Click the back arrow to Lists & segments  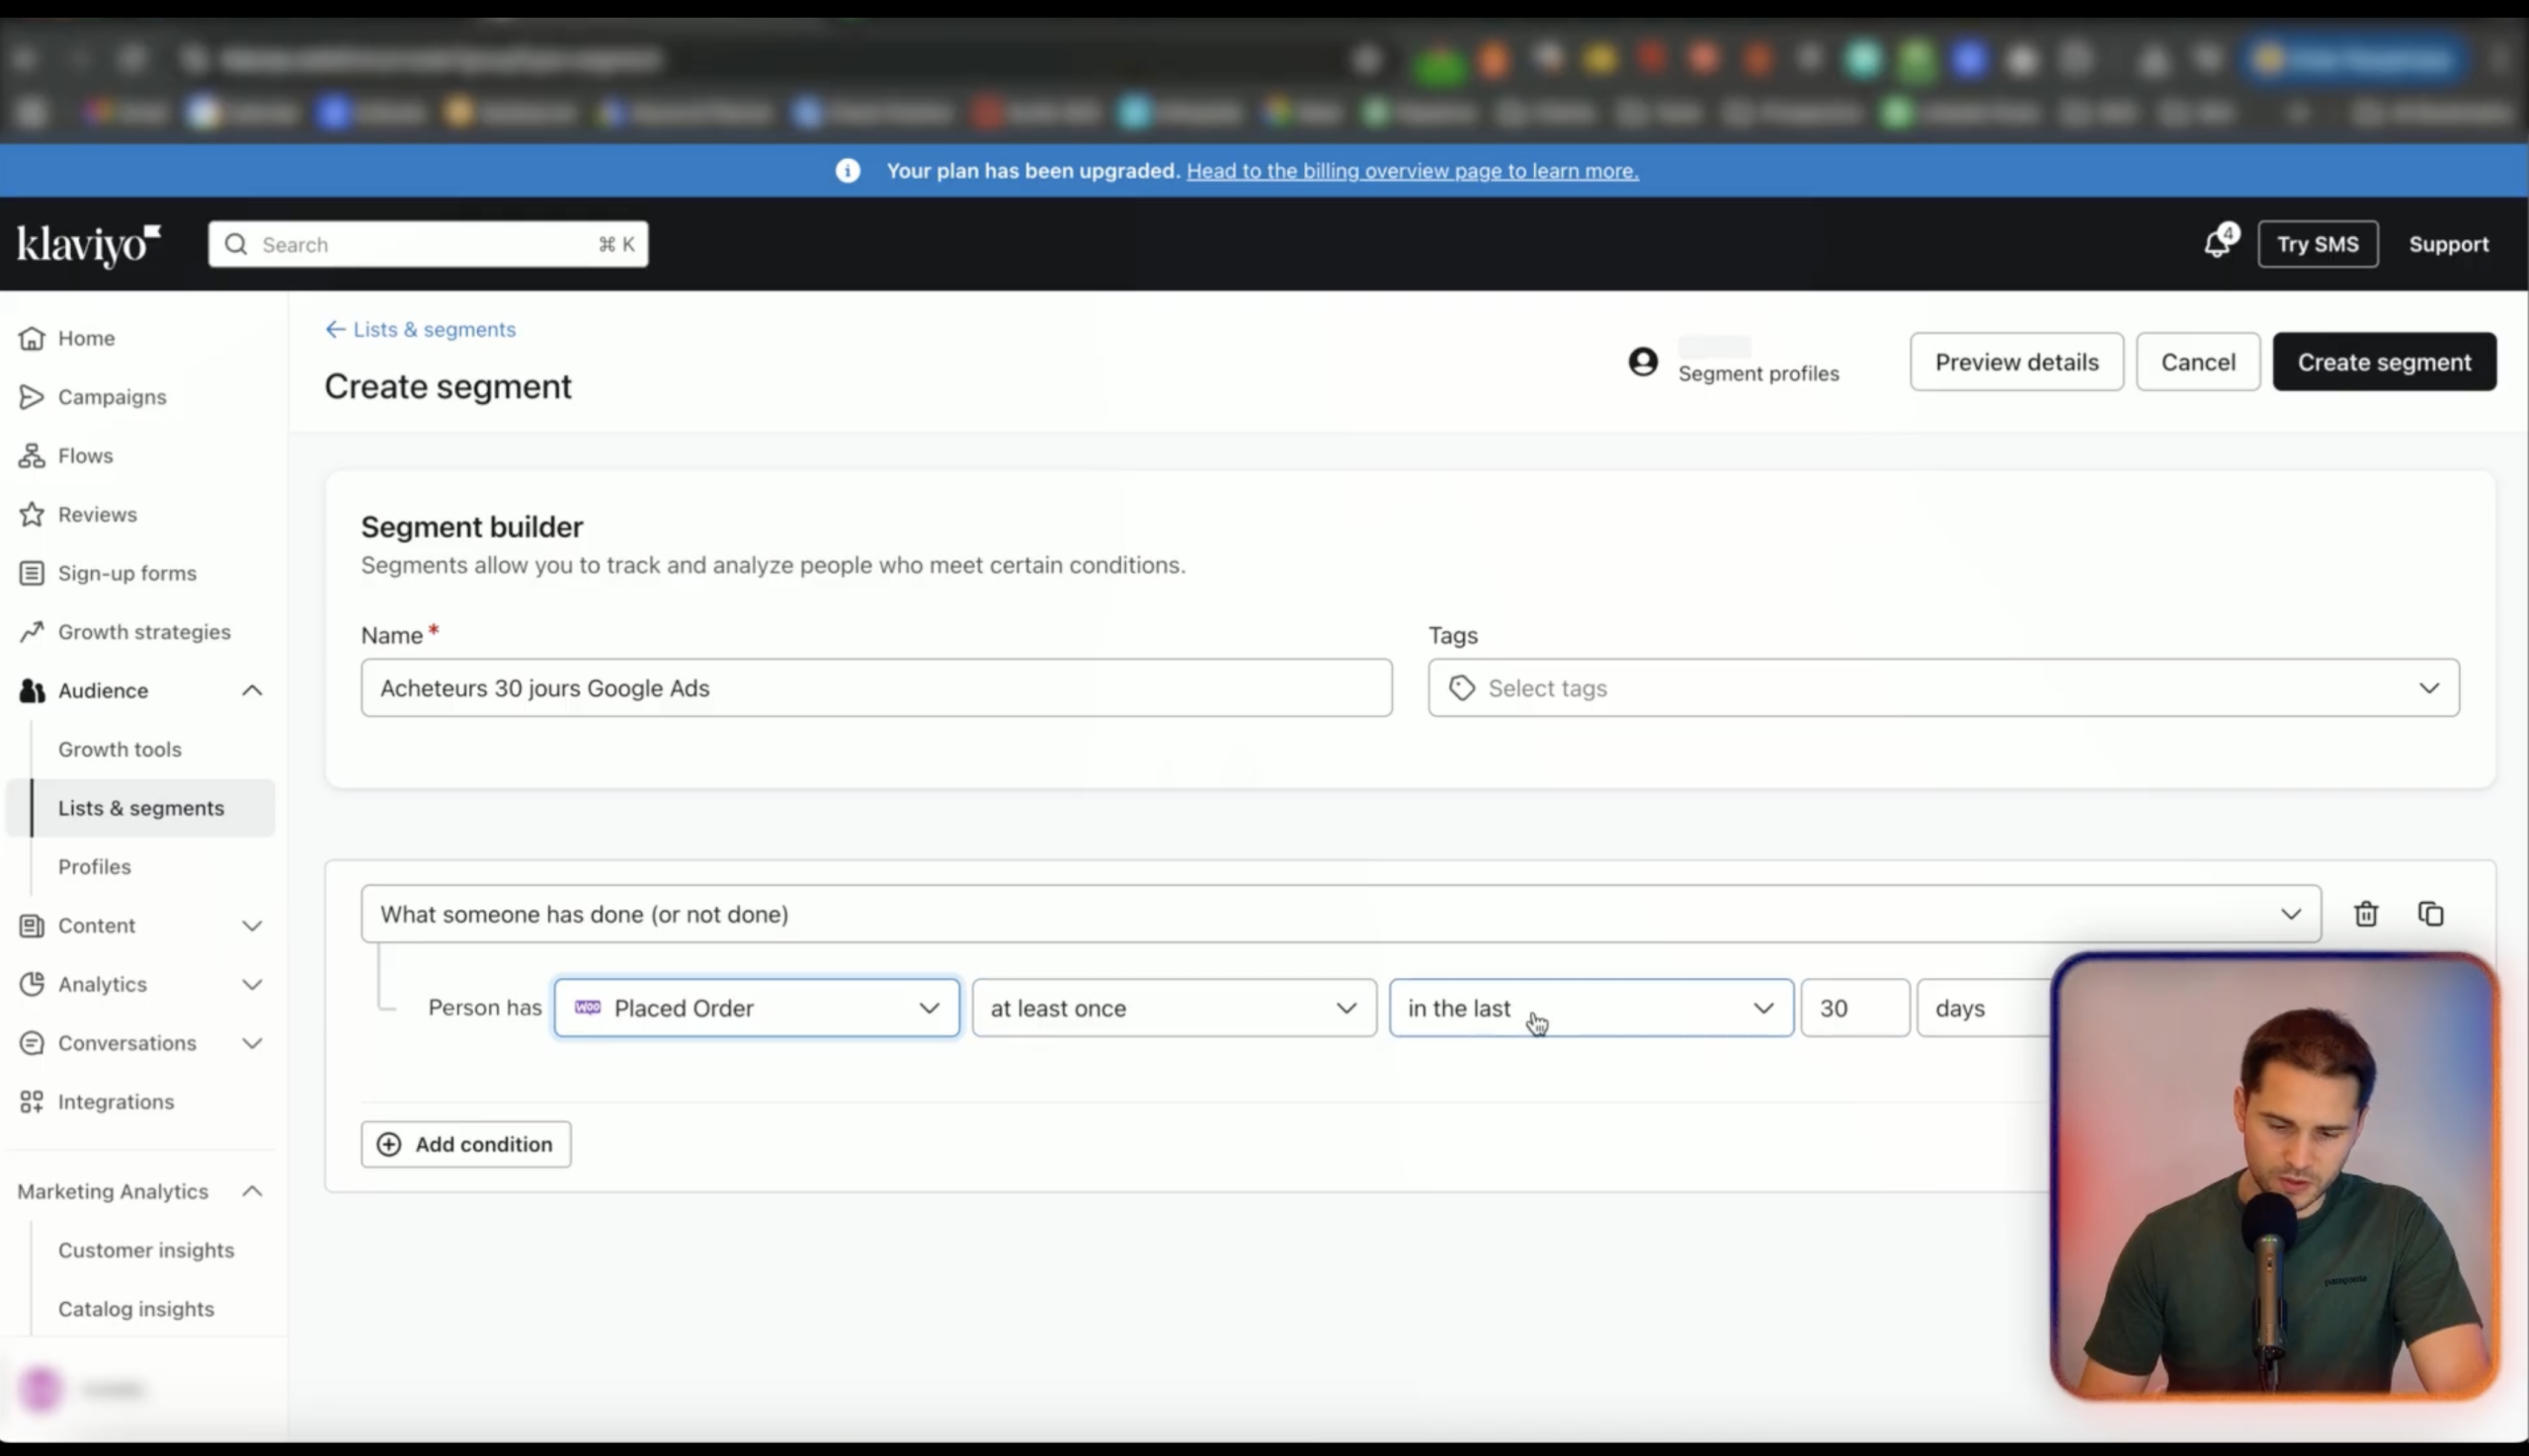click(335, 329)
